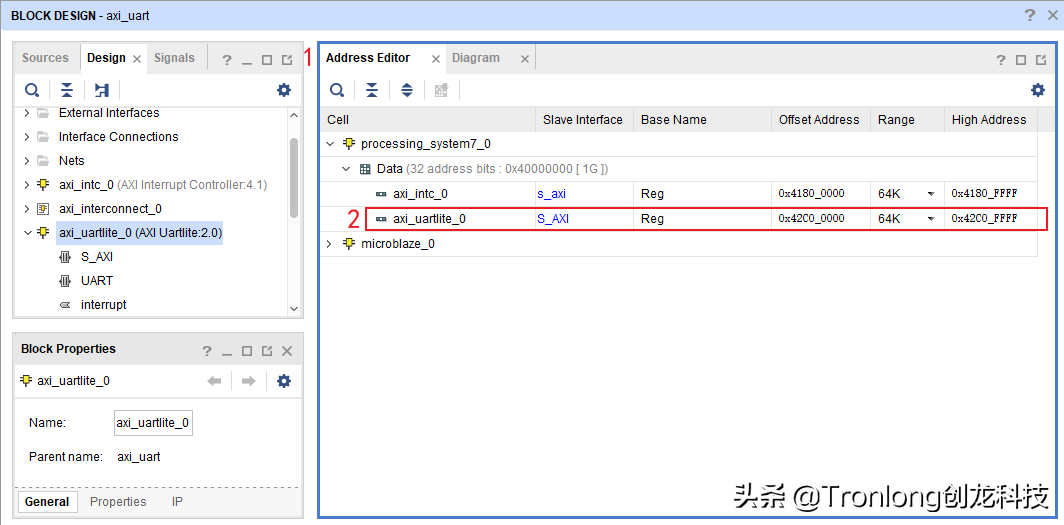This screenshot has height=525, width=1064.
Task: Select the Address Editor tab
Action: [x=368, y=58]
